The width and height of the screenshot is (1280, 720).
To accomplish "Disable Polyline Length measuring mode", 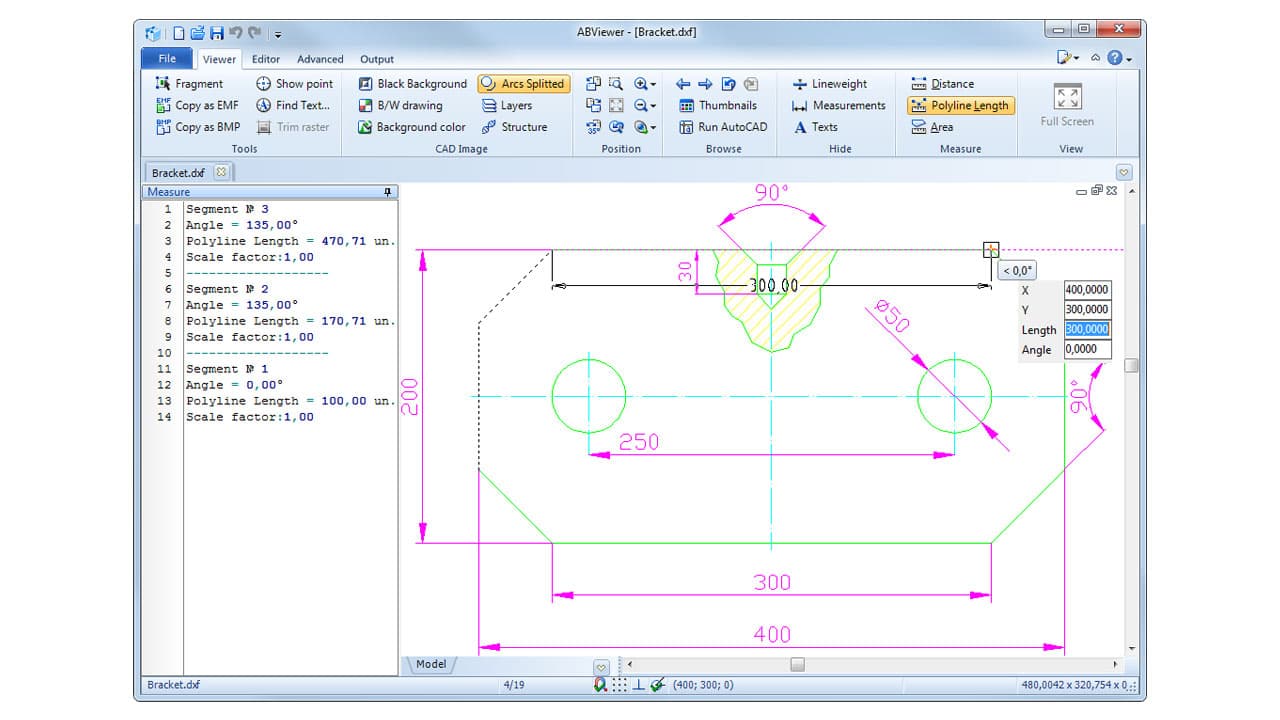I will point(958,105).
